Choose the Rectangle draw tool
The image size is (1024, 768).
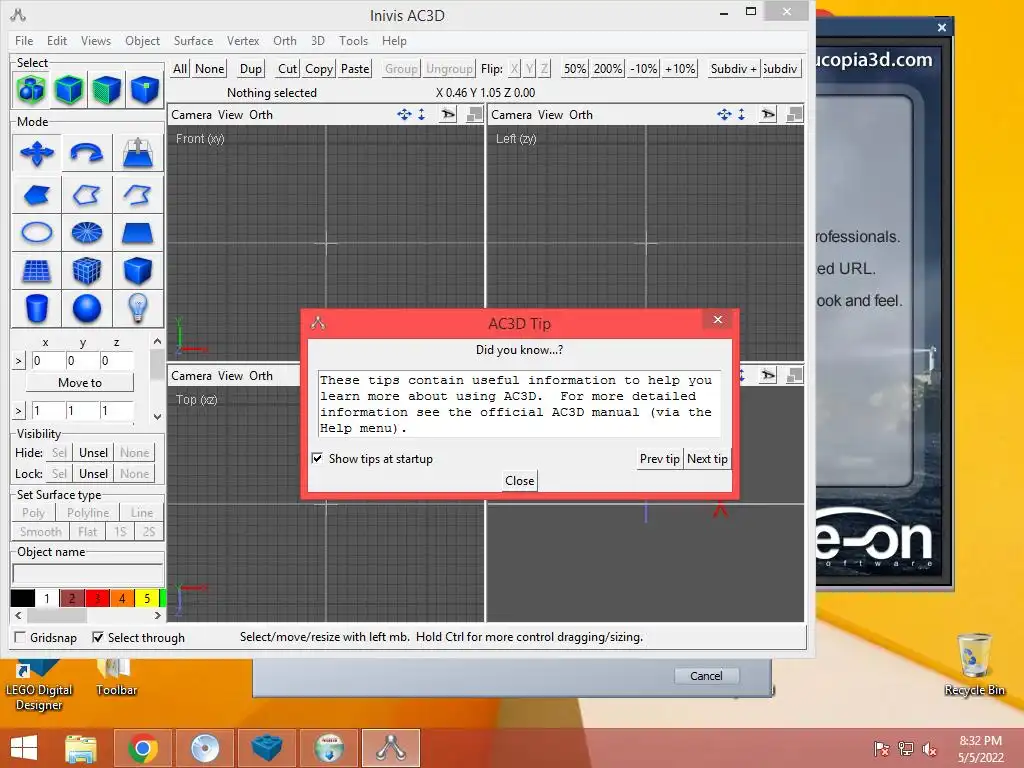coord(138,232)
